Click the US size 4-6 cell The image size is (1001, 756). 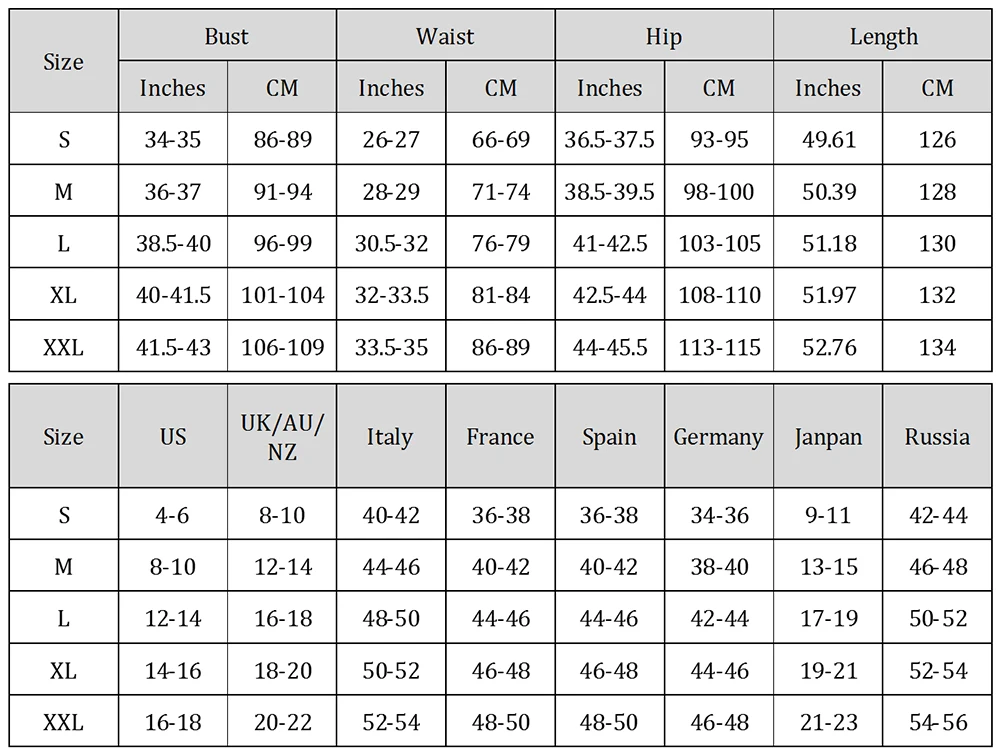[x=173, y=514]
